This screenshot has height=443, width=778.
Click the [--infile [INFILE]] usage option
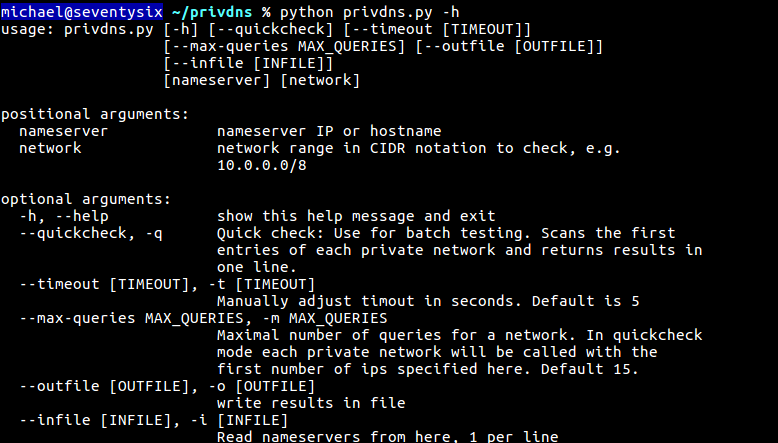[x=248, y=63]
